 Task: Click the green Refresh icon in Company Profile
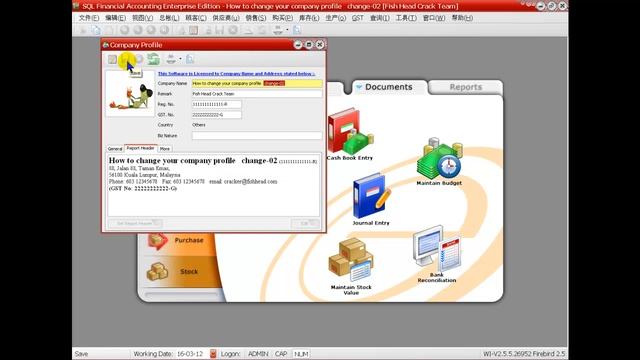[x=153, y=60]
